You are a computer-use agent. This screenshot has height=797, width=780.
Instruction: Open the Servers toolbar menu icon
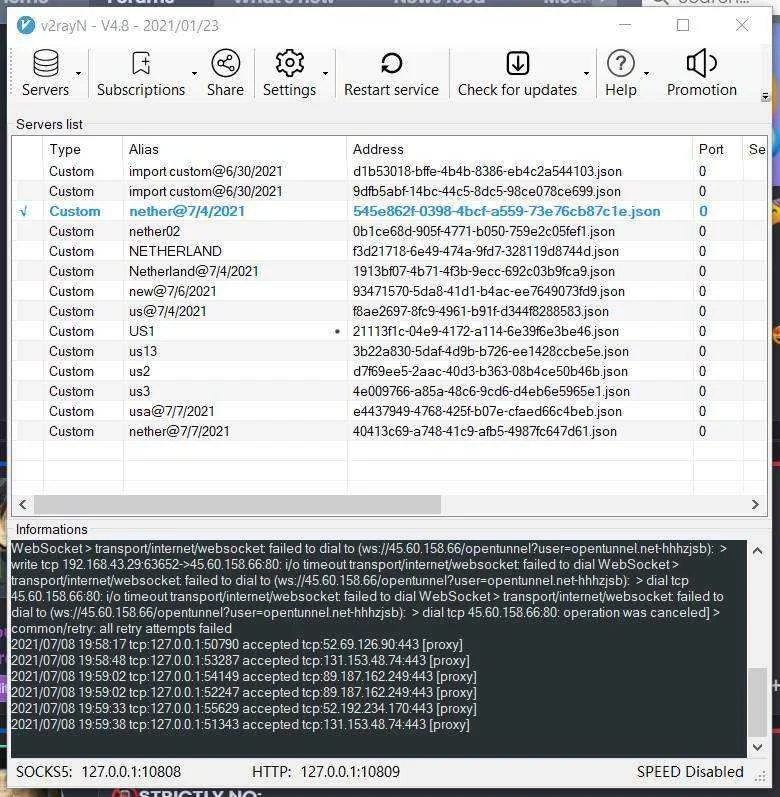(46, 63)
